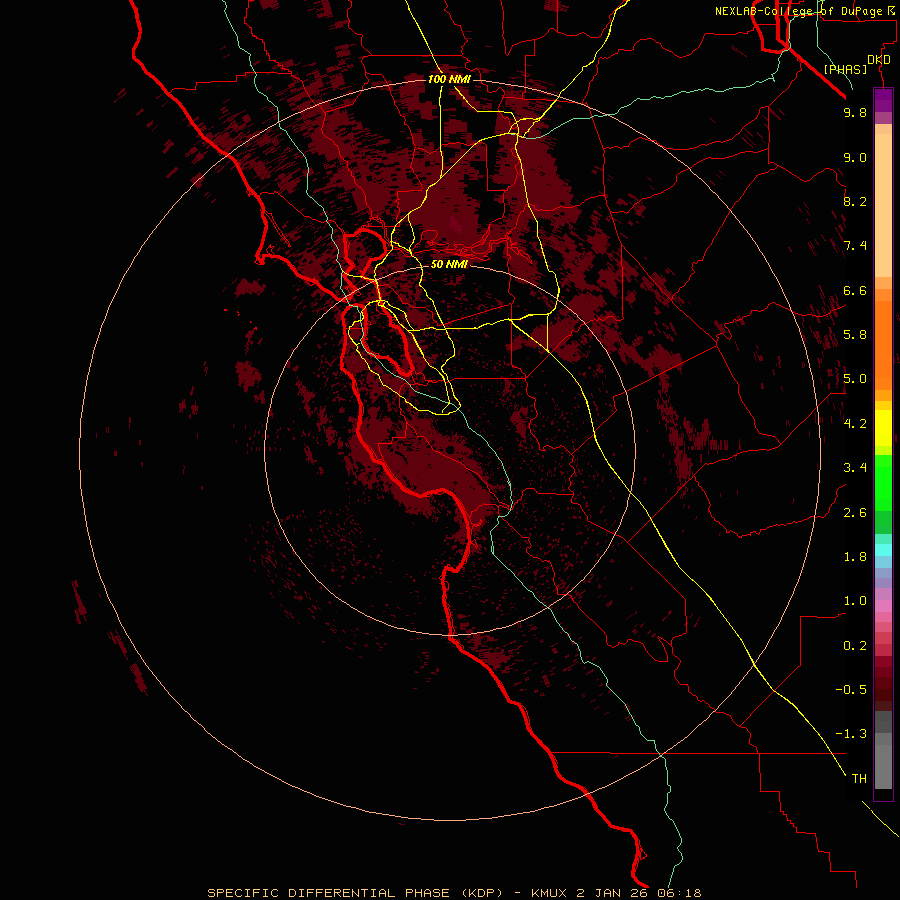Click the 5.0 scale value
Viewport: 900px width, 900px height.
coord(855,379)
